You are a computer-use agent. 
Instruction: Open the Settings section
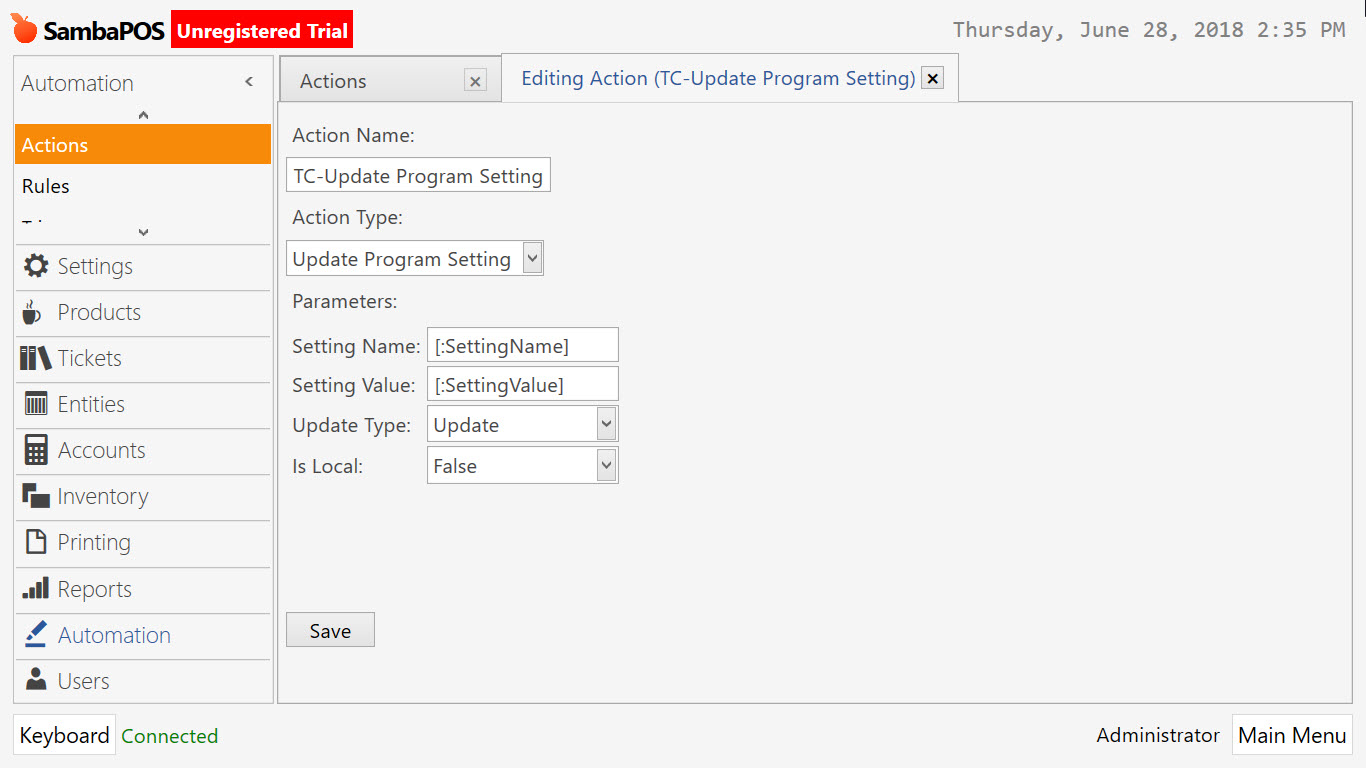coord(96,266)
